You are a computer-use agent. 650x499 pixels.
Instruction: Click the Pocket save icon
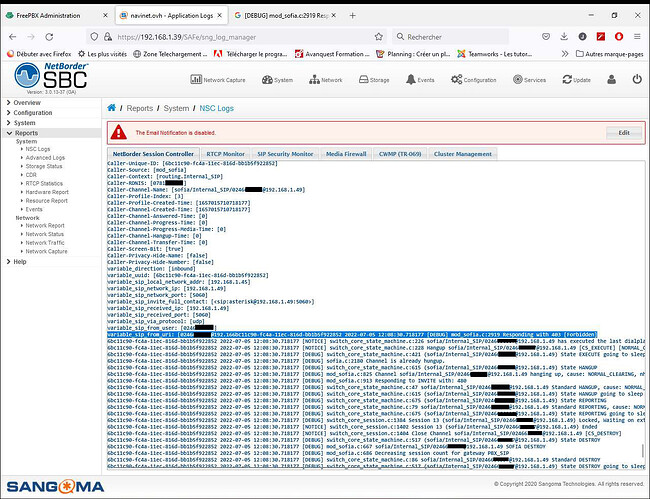546,36
